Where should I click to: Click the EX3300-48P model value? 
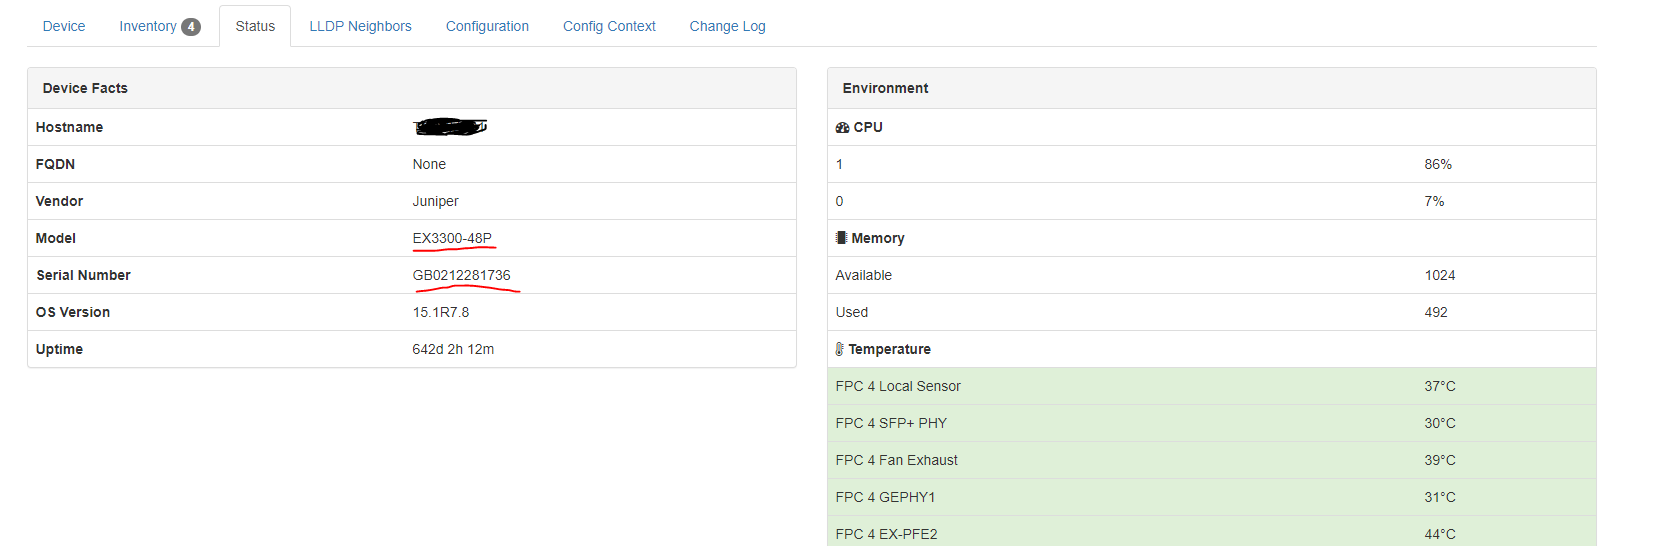(452, 238)
